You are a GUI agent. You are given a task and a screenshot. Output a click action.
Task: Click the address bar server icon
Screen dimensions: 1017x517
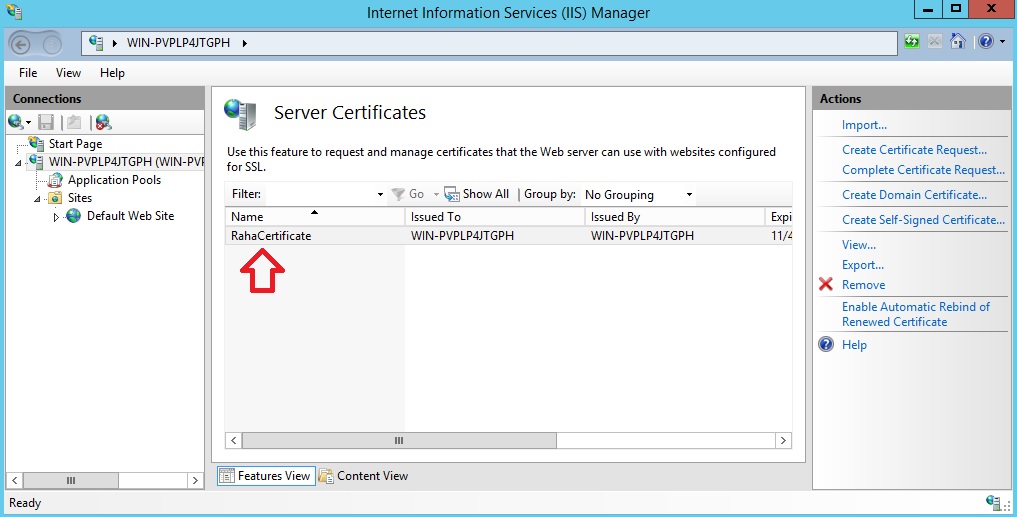tap(97, 43)
